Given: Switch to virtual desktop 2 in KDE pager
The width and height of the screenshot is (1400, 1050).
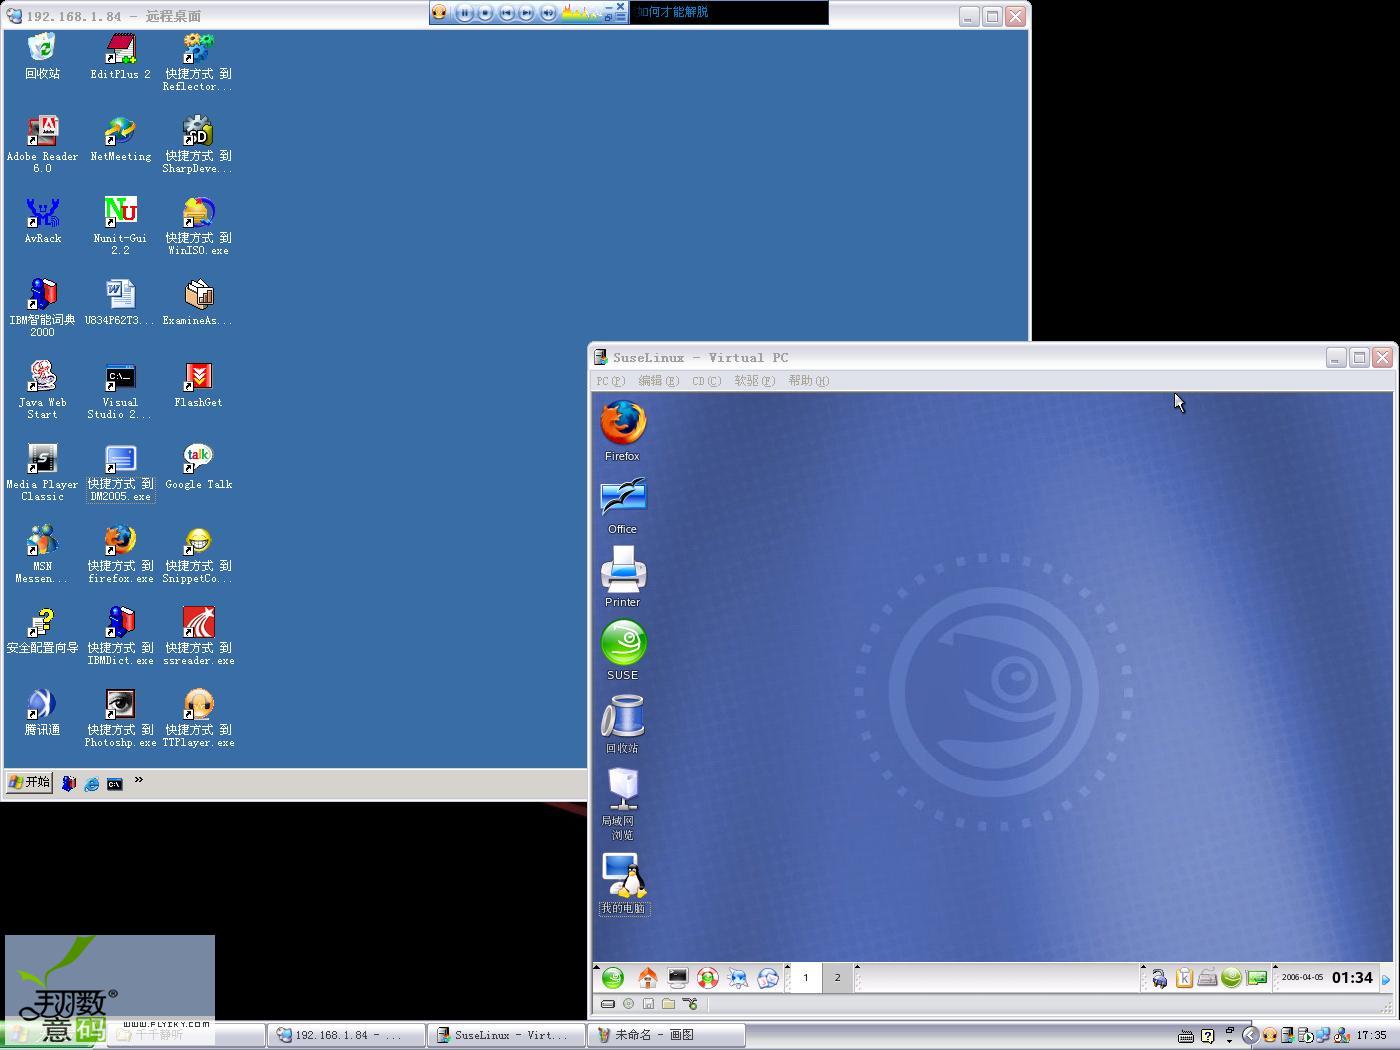Looking at the screenshot, I should [838, 977].
